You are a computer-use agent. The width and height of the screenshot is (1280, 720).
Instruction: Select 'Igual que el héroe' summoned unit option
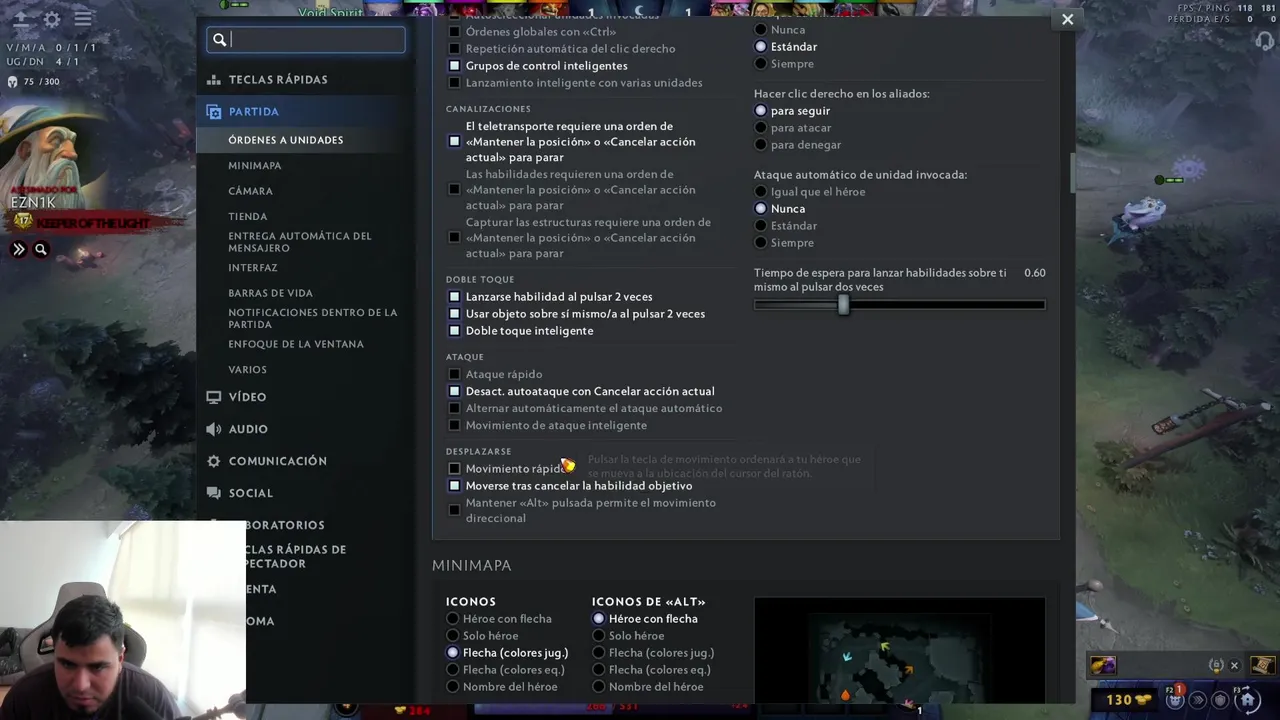point(761,192)
